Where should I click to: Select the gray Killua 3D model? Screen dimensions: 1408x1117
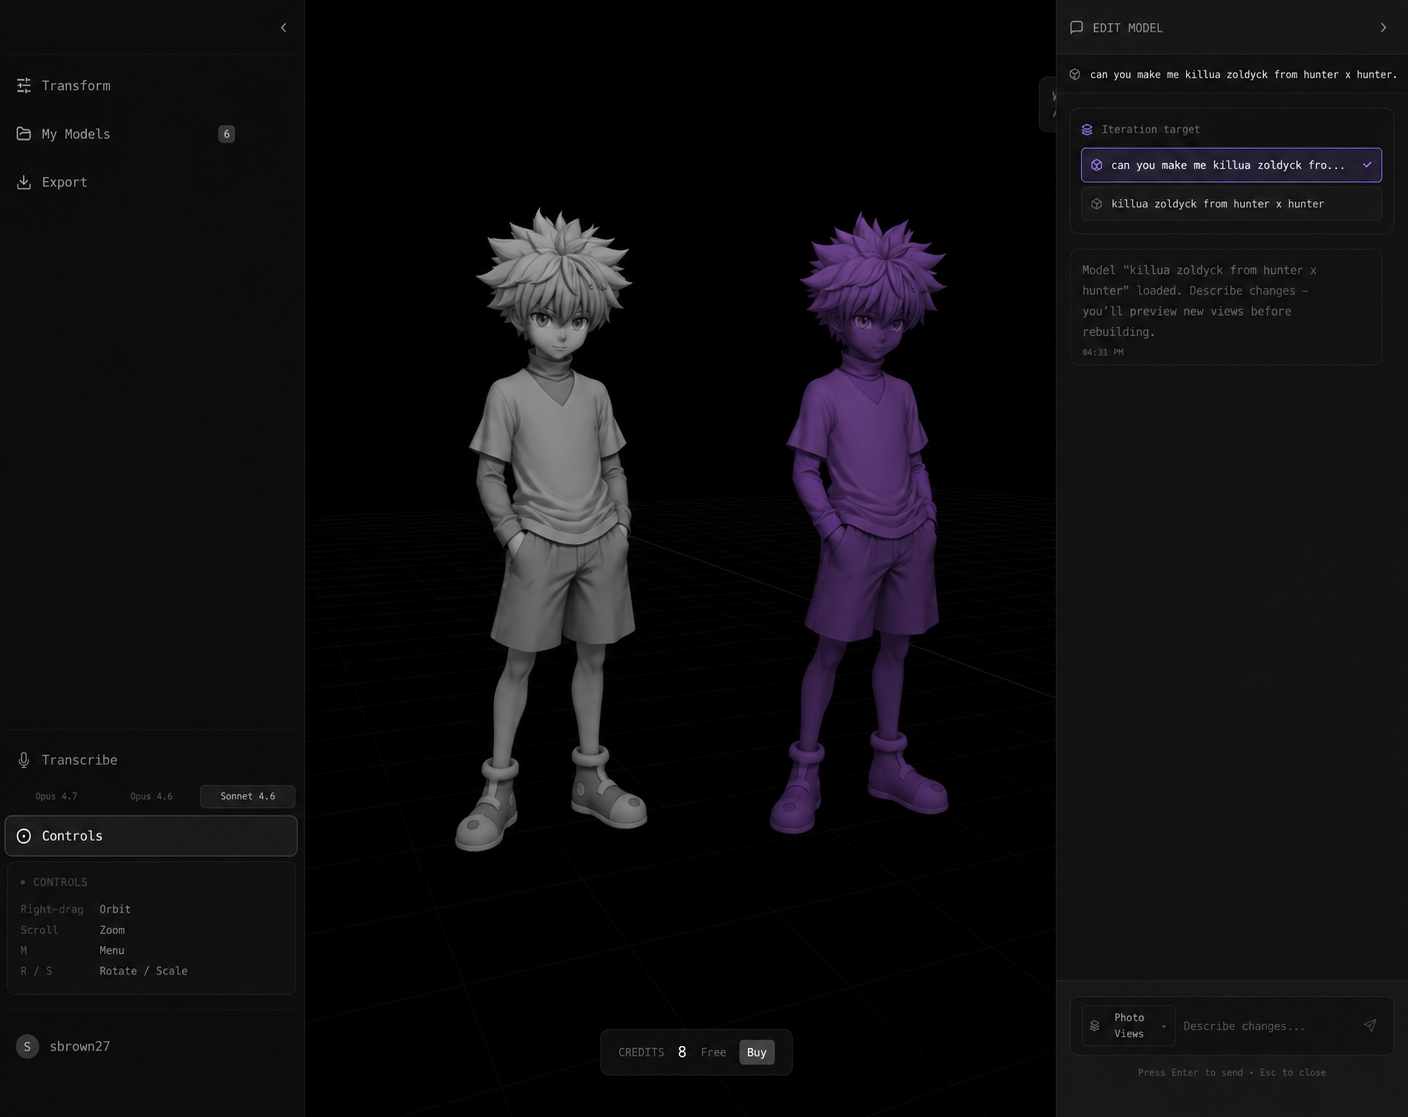click(x=552, y=530)
